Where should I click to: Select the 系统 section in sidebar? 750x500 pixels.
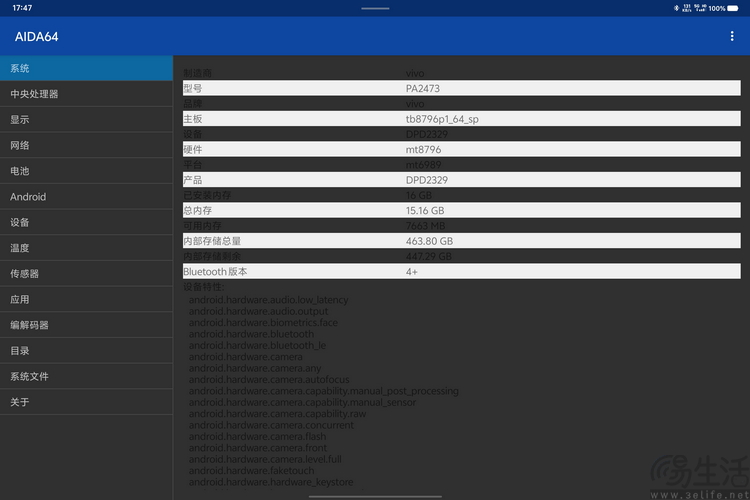pyautogui.click(x=87, y=68)
